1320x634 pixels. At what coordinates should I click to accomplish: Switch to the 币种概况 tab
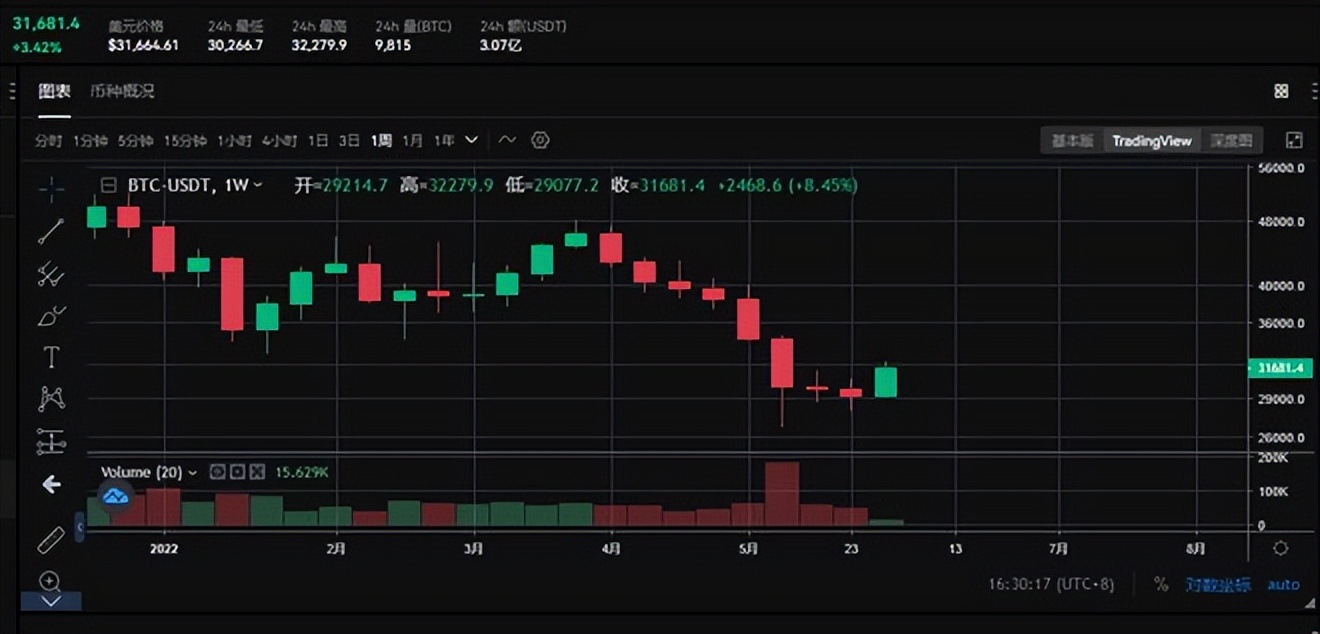click(120, 91)
